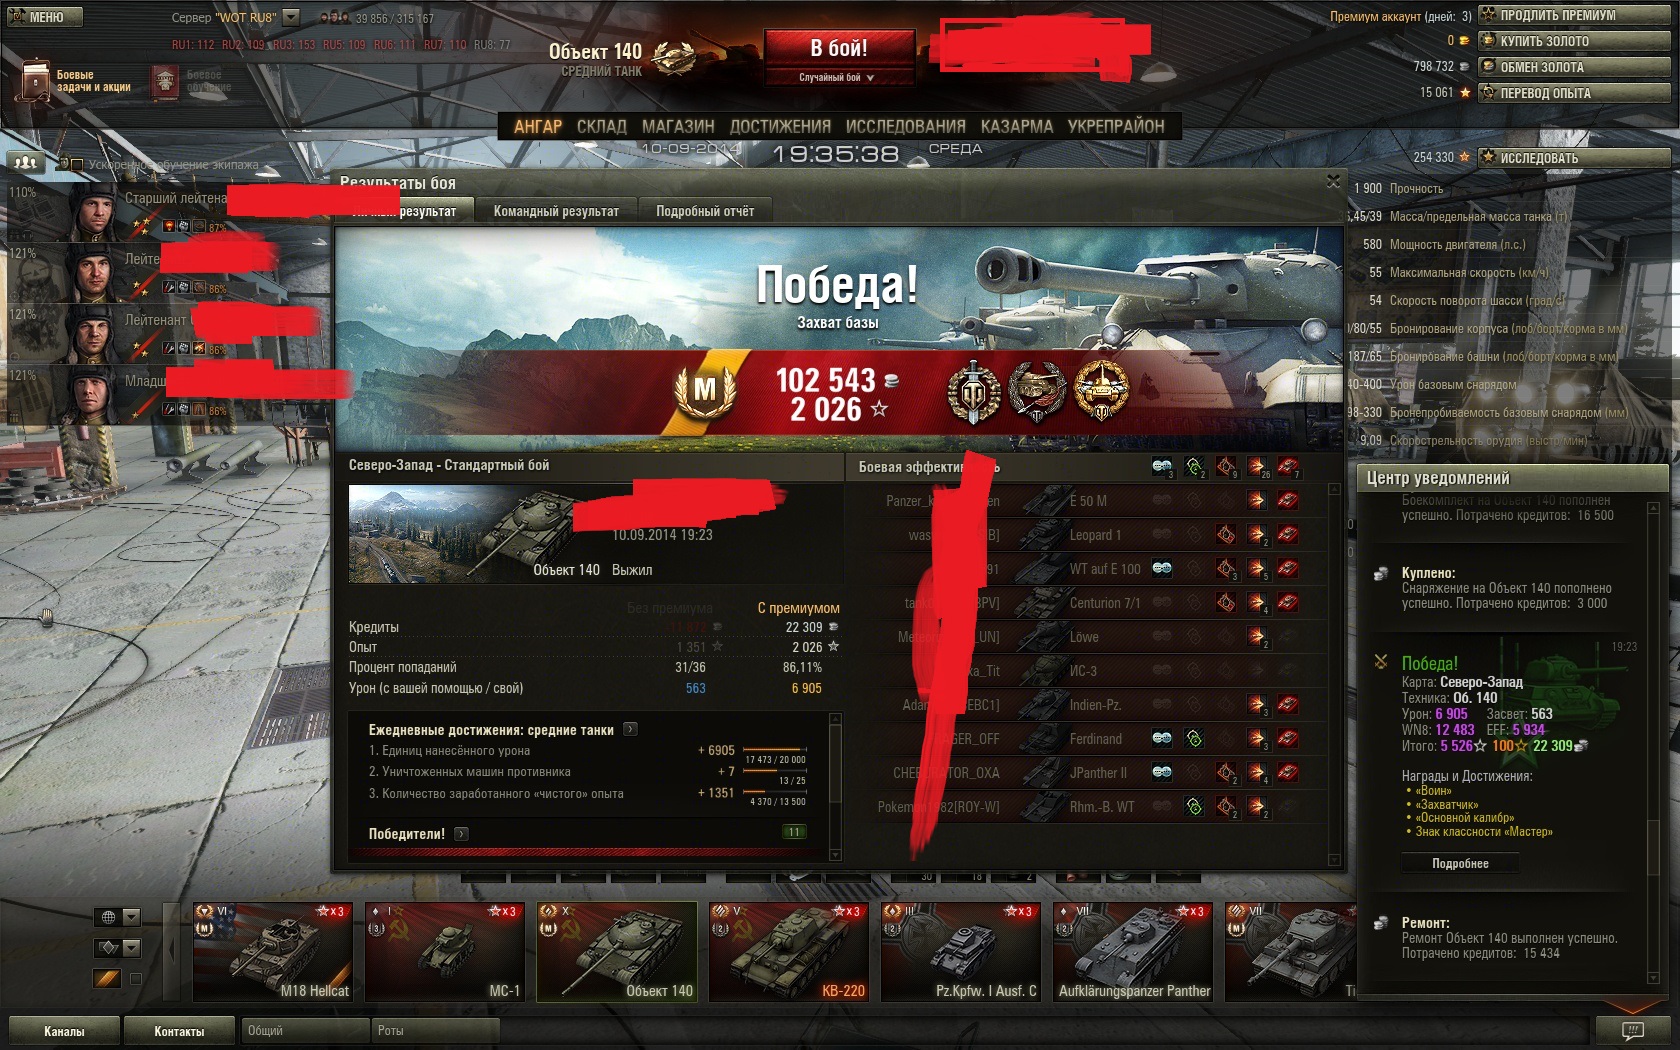The height and width of the screenshot is (1050, 1680).
Task: Expand the nation filter globe dropdown
Action: coord(117,917)
